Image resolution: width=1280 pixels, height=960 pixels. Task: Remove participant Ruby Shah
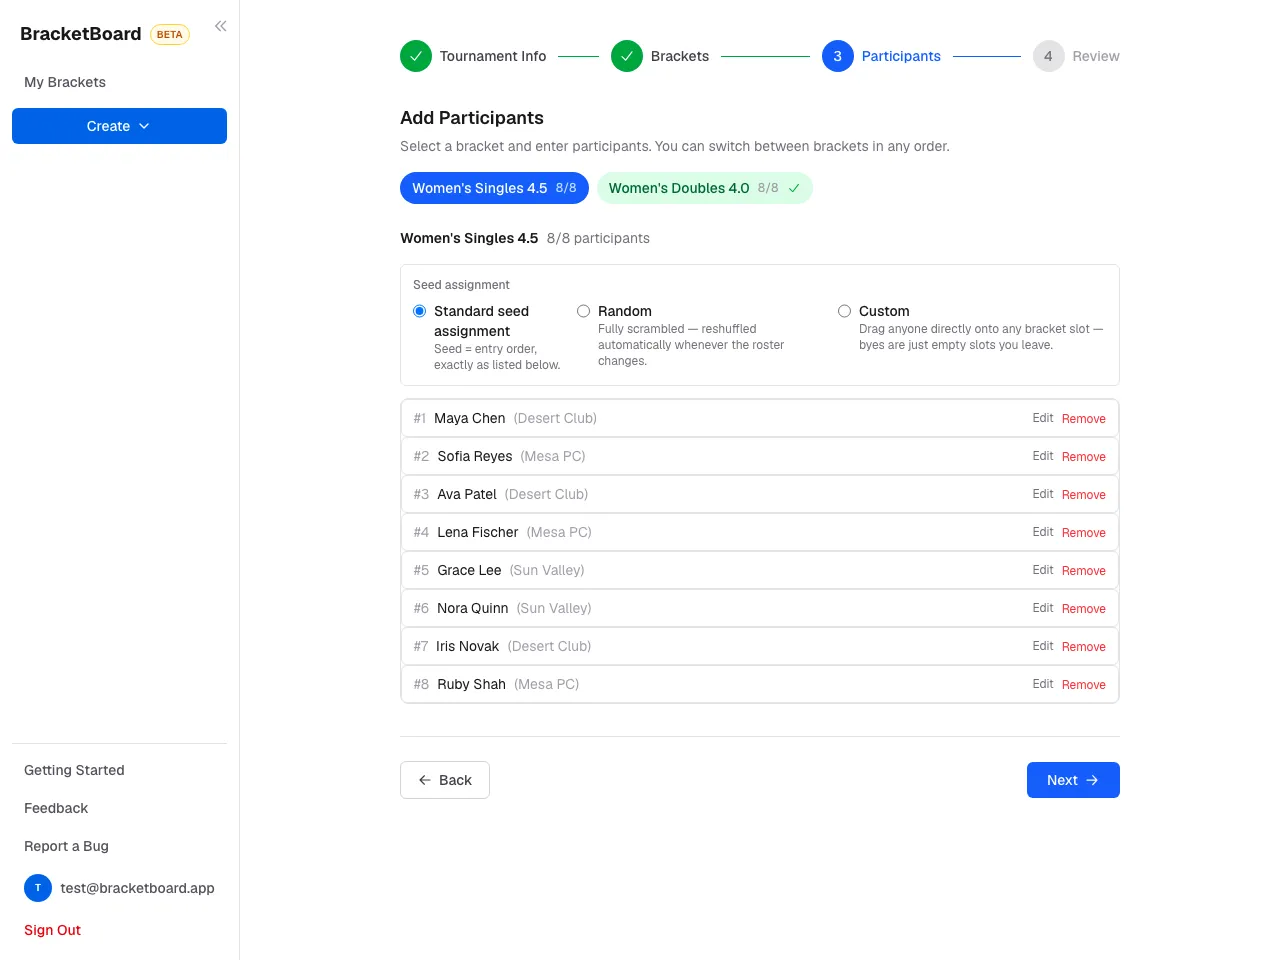[1084, 685]
